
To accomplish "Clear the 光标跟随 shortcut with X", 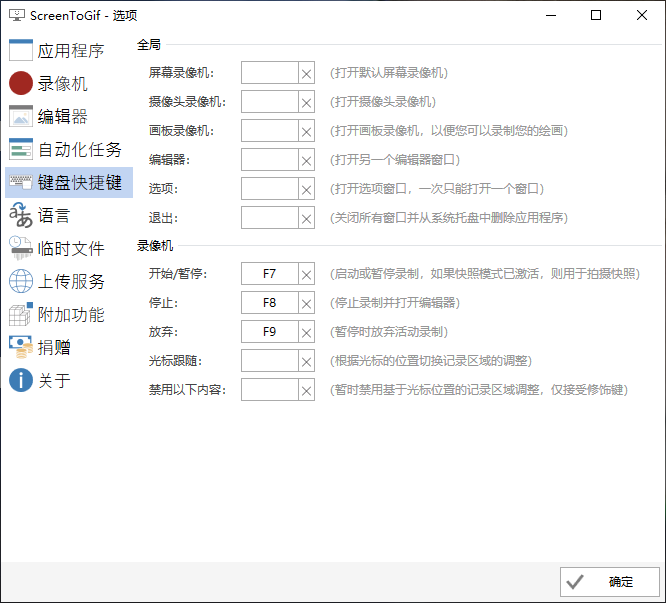I will [x=306, y=361].
